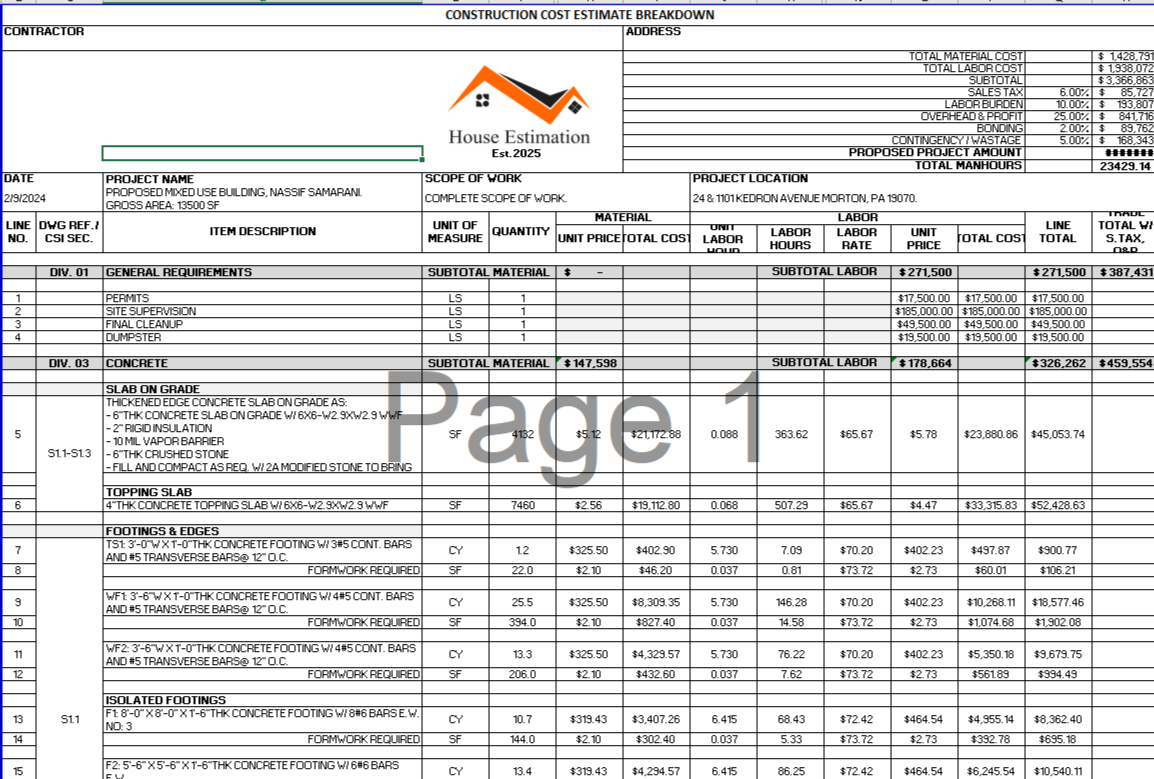This screenshot has height=779, width=1154.
Task: Select the date cell showing 2/9/2024
Action: click(25, 198)
